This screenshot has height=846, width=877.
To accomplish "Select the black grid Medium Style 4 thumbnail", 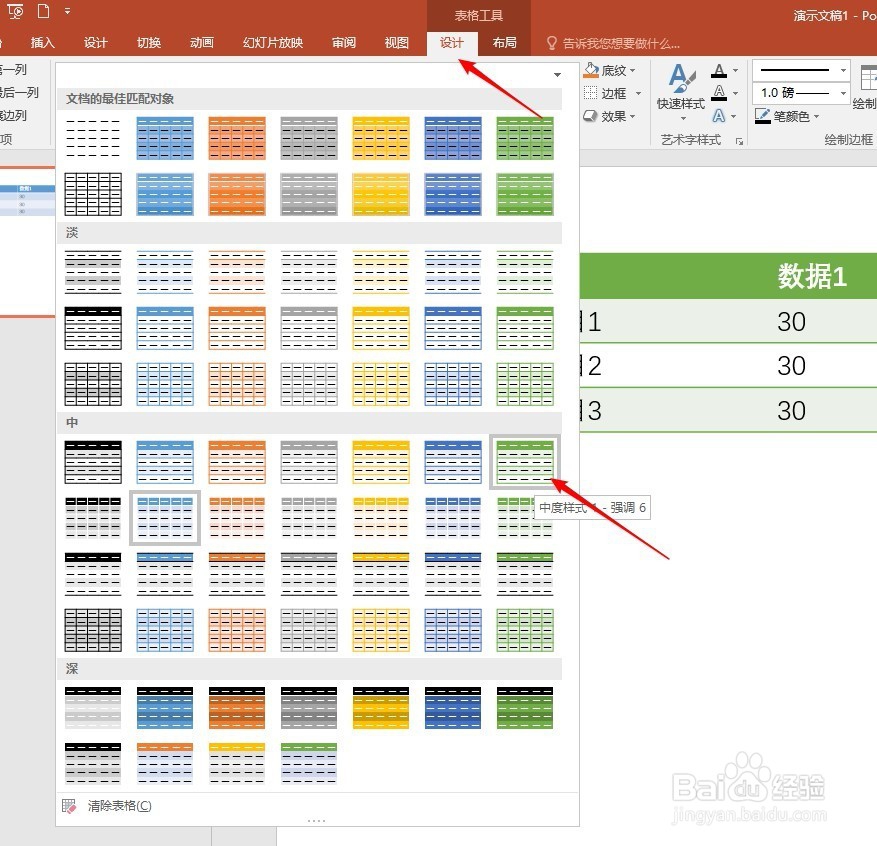I will pos(93,630).
